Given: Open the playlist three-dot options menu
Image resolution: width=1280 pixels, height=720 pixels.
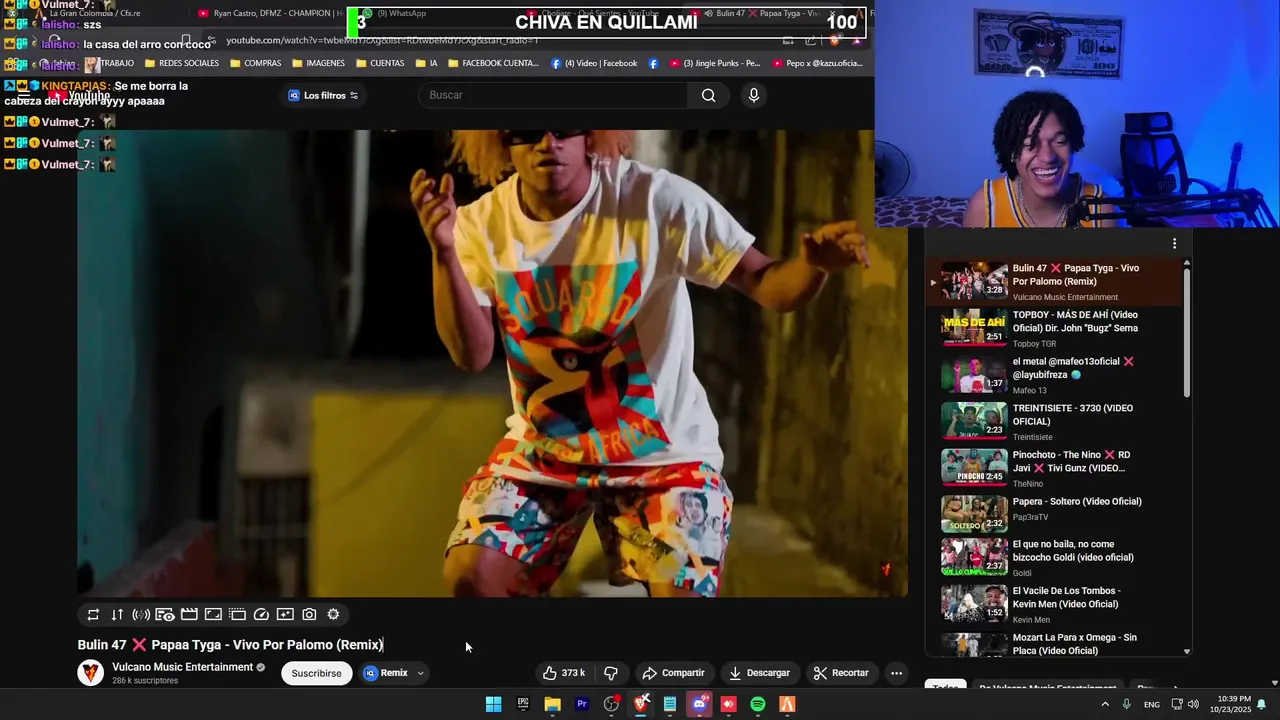Looking at the screenshot, I should [x=1174, y=243].
